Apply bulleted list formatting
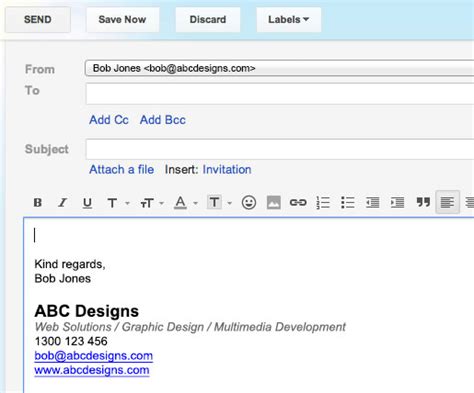 tap(348, 202)
